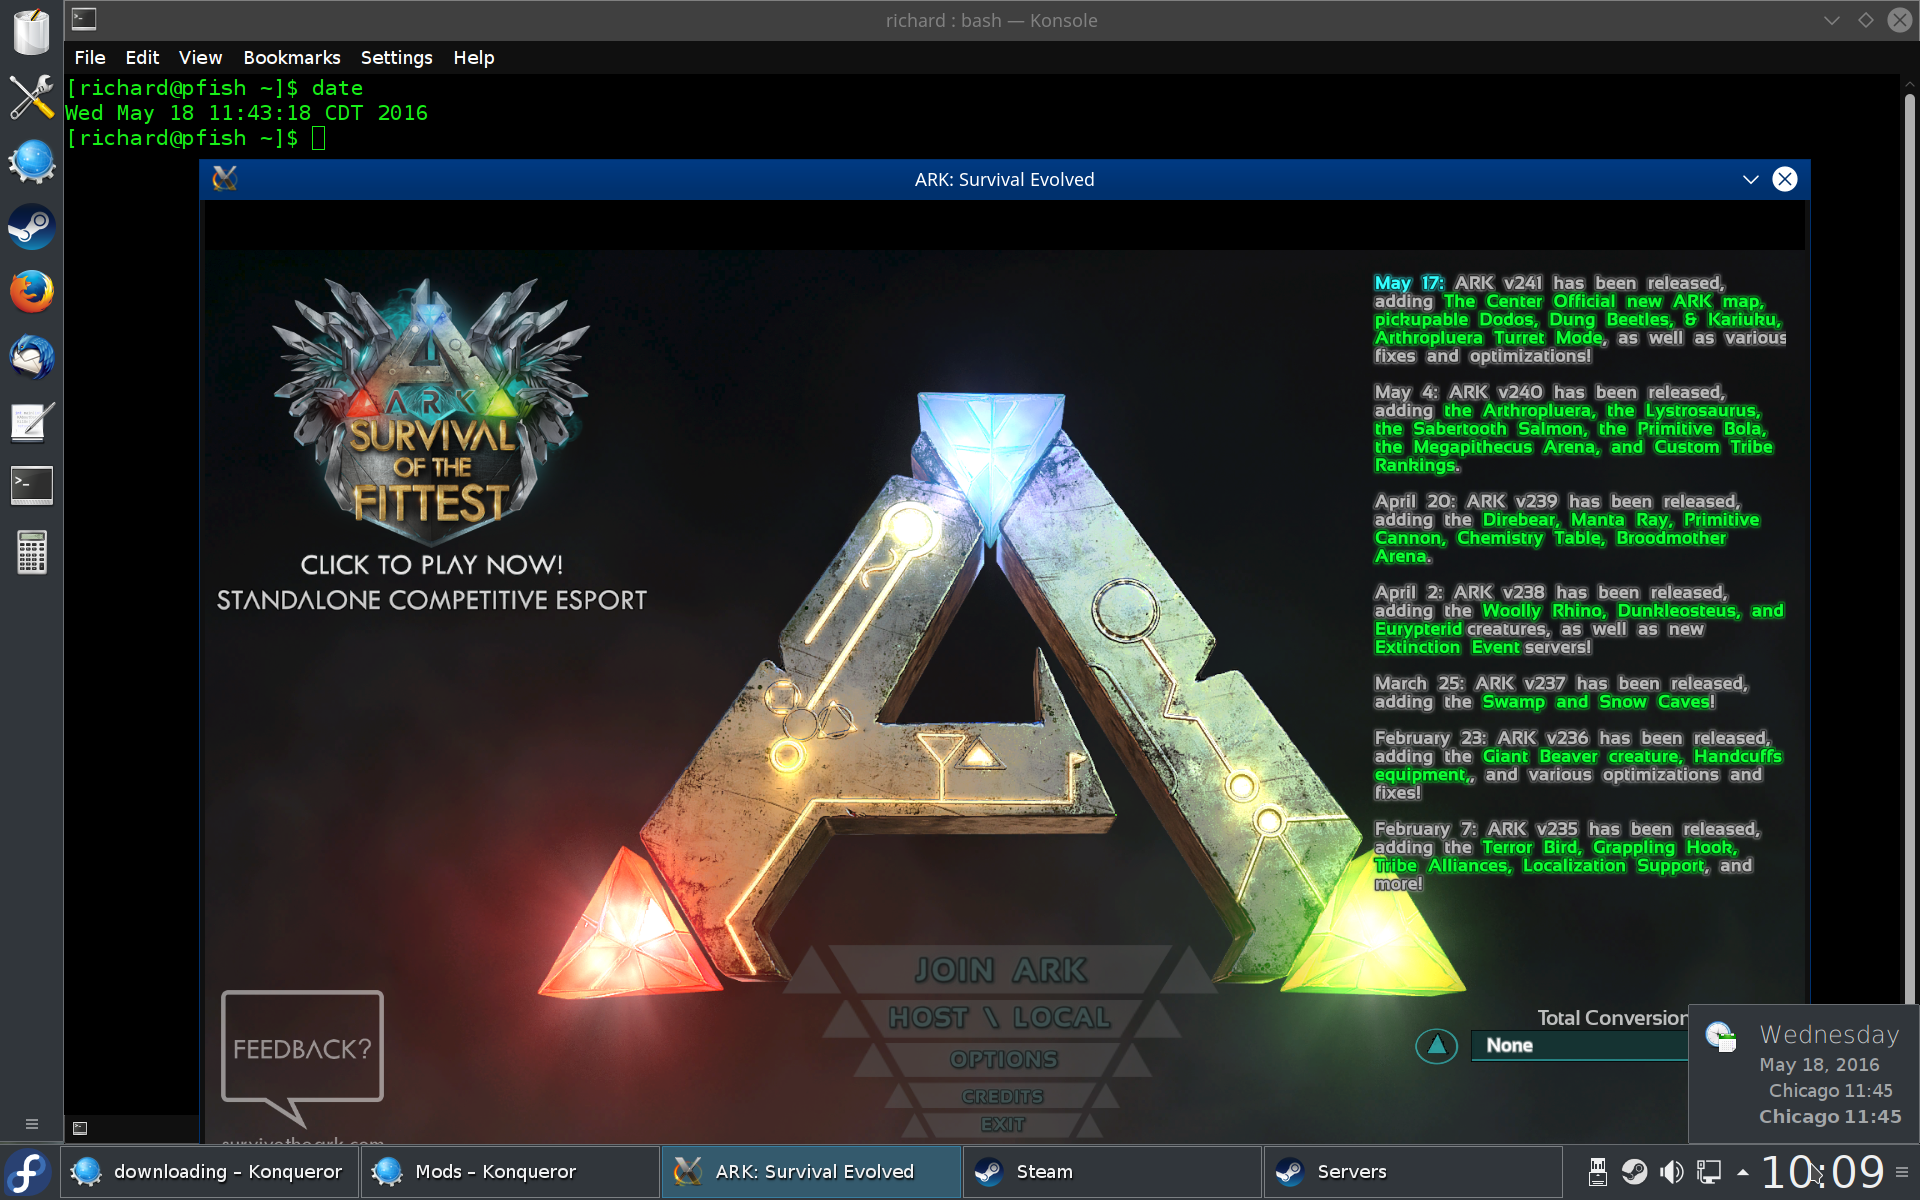
Task: Click the Konsole shell prompt cursor
Action: 318,138
